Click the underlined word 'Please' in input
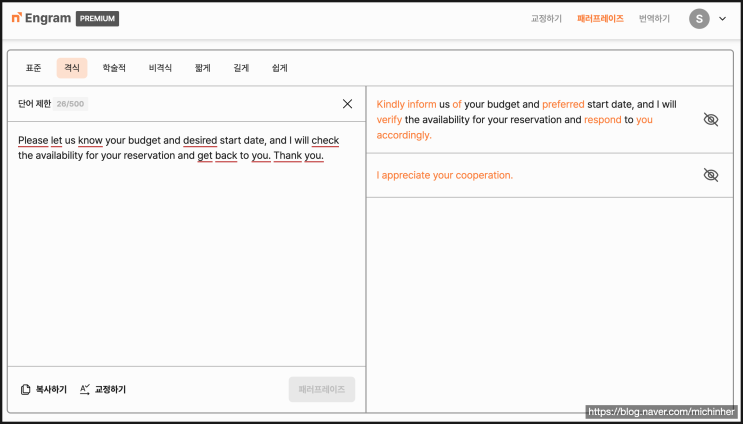Image resolution: width=743 pixels, height=424 pixels. tap(33, 141)
